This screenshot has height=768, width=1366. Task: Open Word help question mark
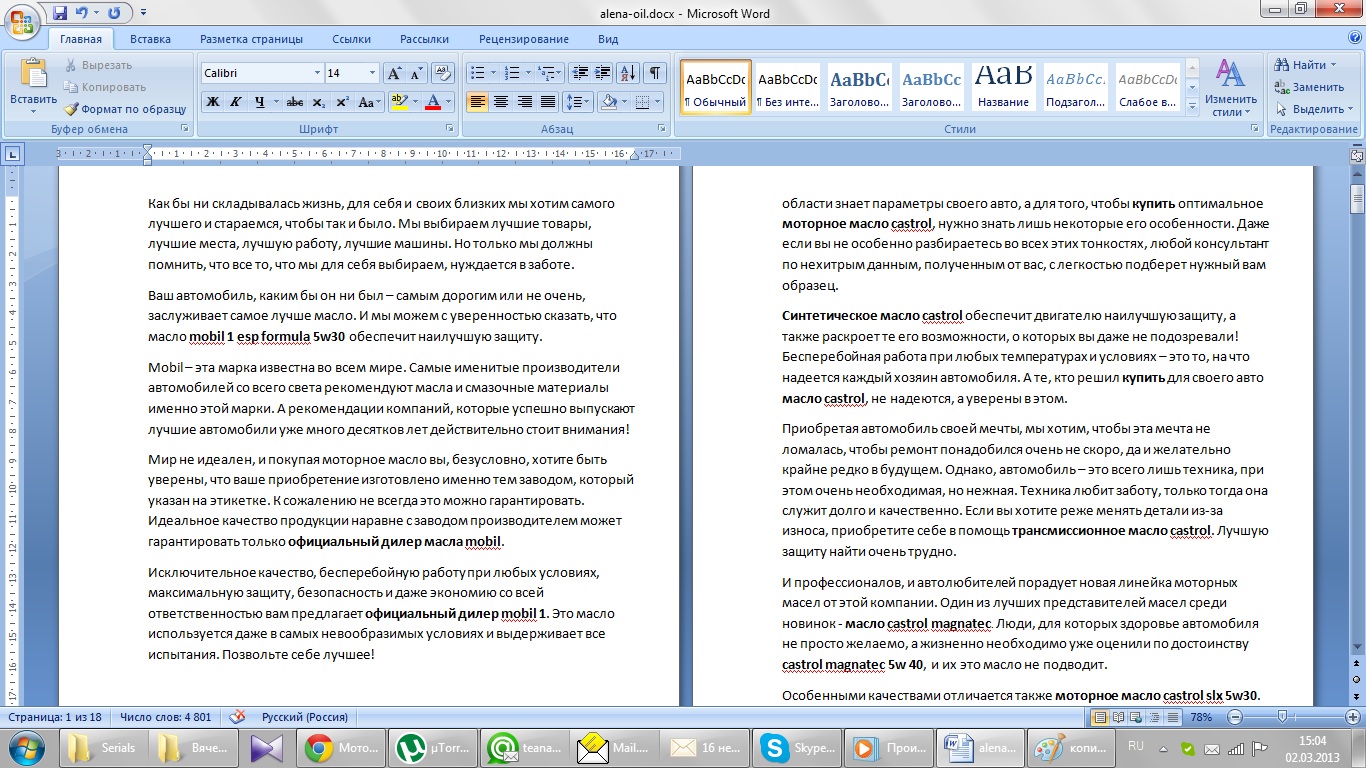[1354, 39]
